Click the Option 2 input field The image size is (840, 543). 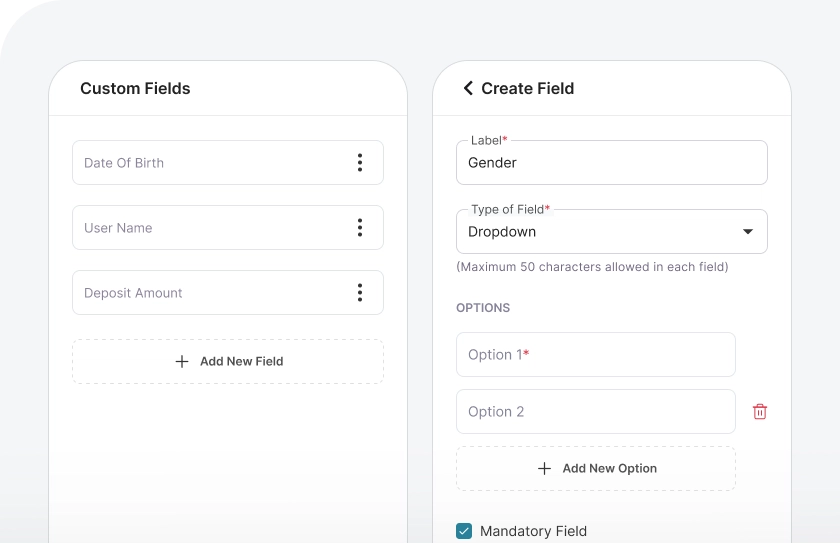595,412
